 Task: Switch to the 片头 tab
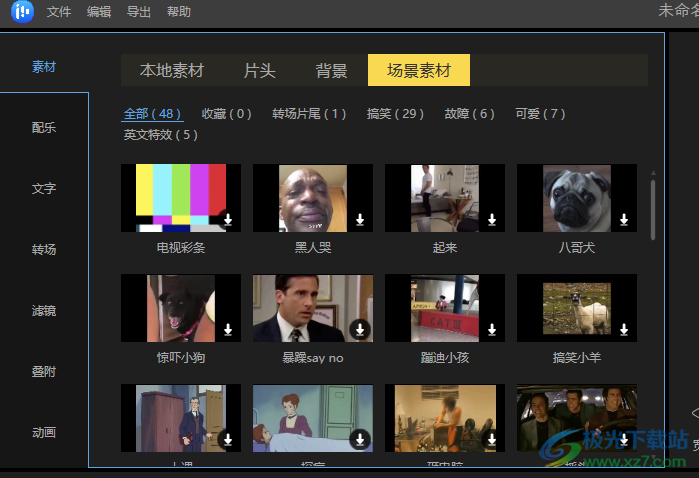pyautogui.click(x=259, y=70)
